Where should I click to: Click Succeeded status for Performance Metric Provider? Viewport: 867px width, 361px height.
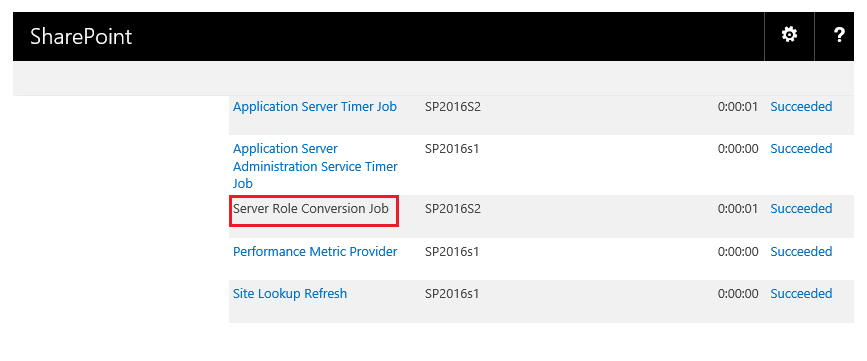click(801, 252)
